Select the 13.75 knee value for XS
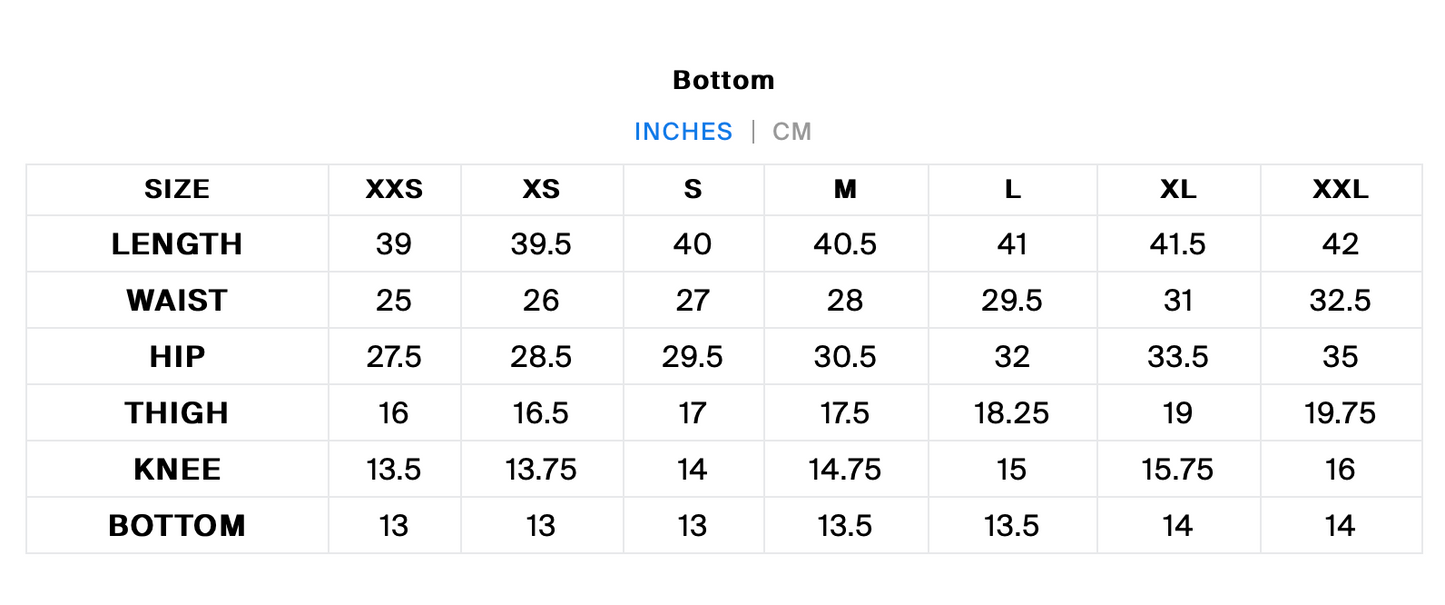 pos(541,469)
